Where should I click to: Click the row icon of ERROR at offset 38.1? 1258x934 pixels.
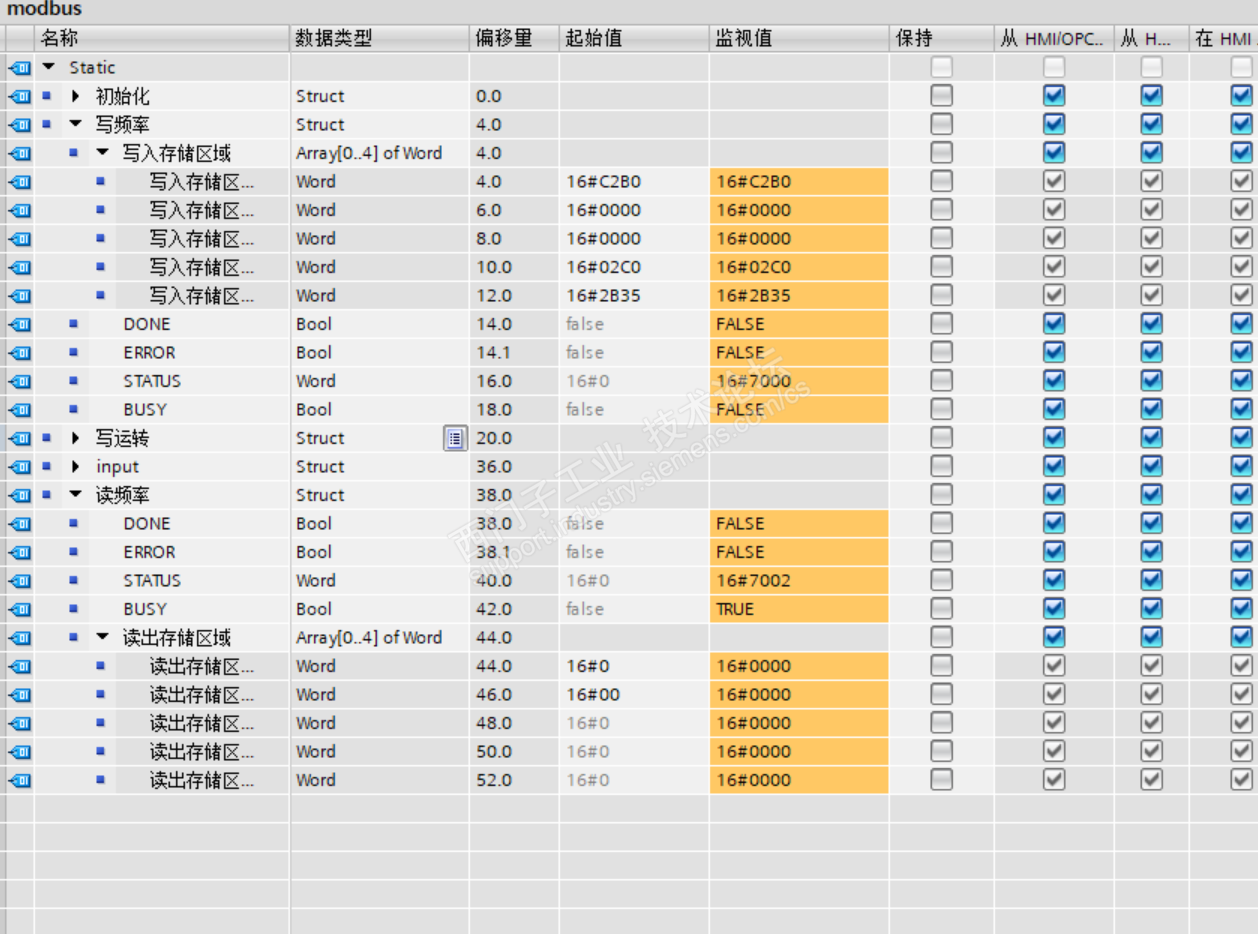pos(19,553)
